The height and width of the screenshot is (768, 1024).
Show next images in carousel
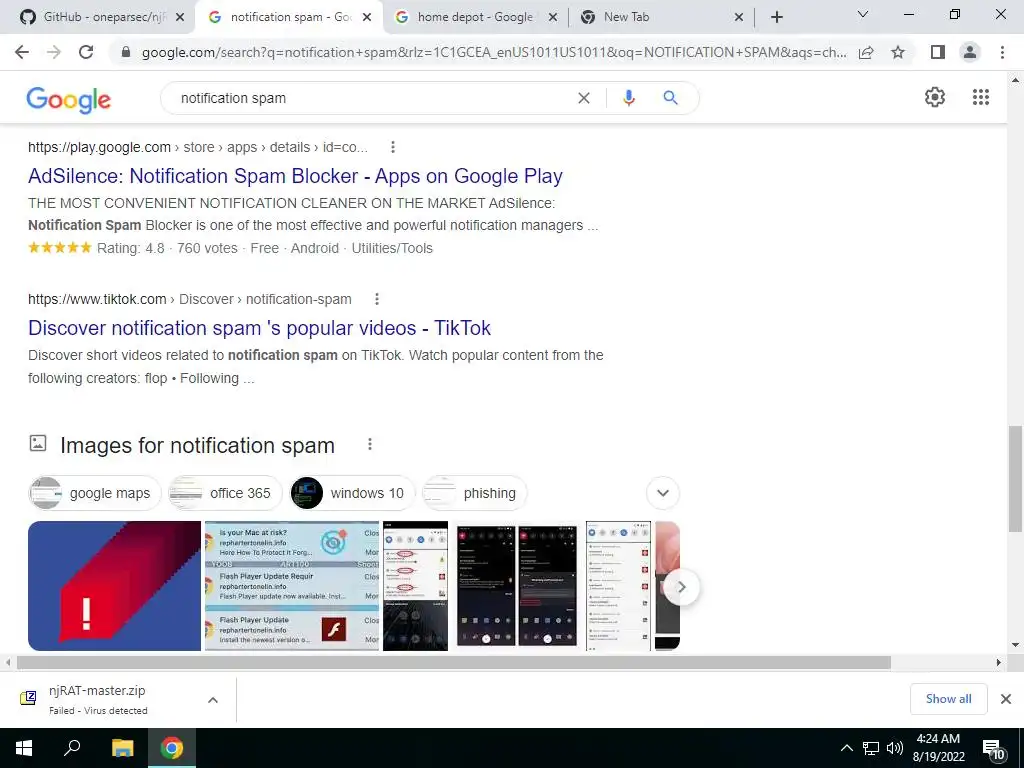click(681, 587)
